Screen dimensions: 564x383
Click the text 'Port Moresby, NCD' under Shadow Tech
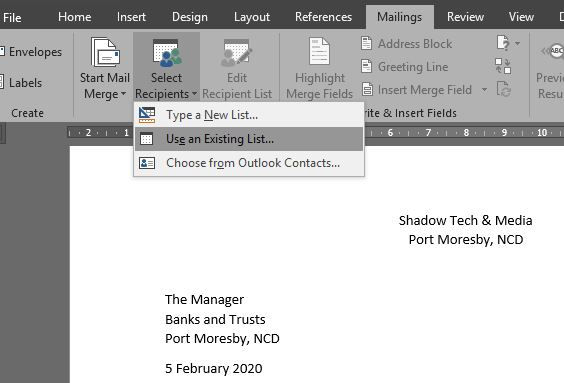tap(466, 240)
